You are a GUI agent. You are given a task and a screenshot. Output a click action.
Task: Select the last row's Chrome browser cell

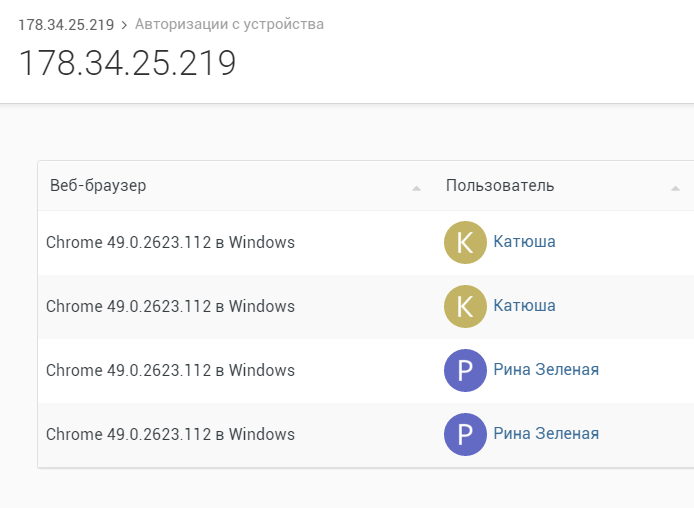pos(170,434)
